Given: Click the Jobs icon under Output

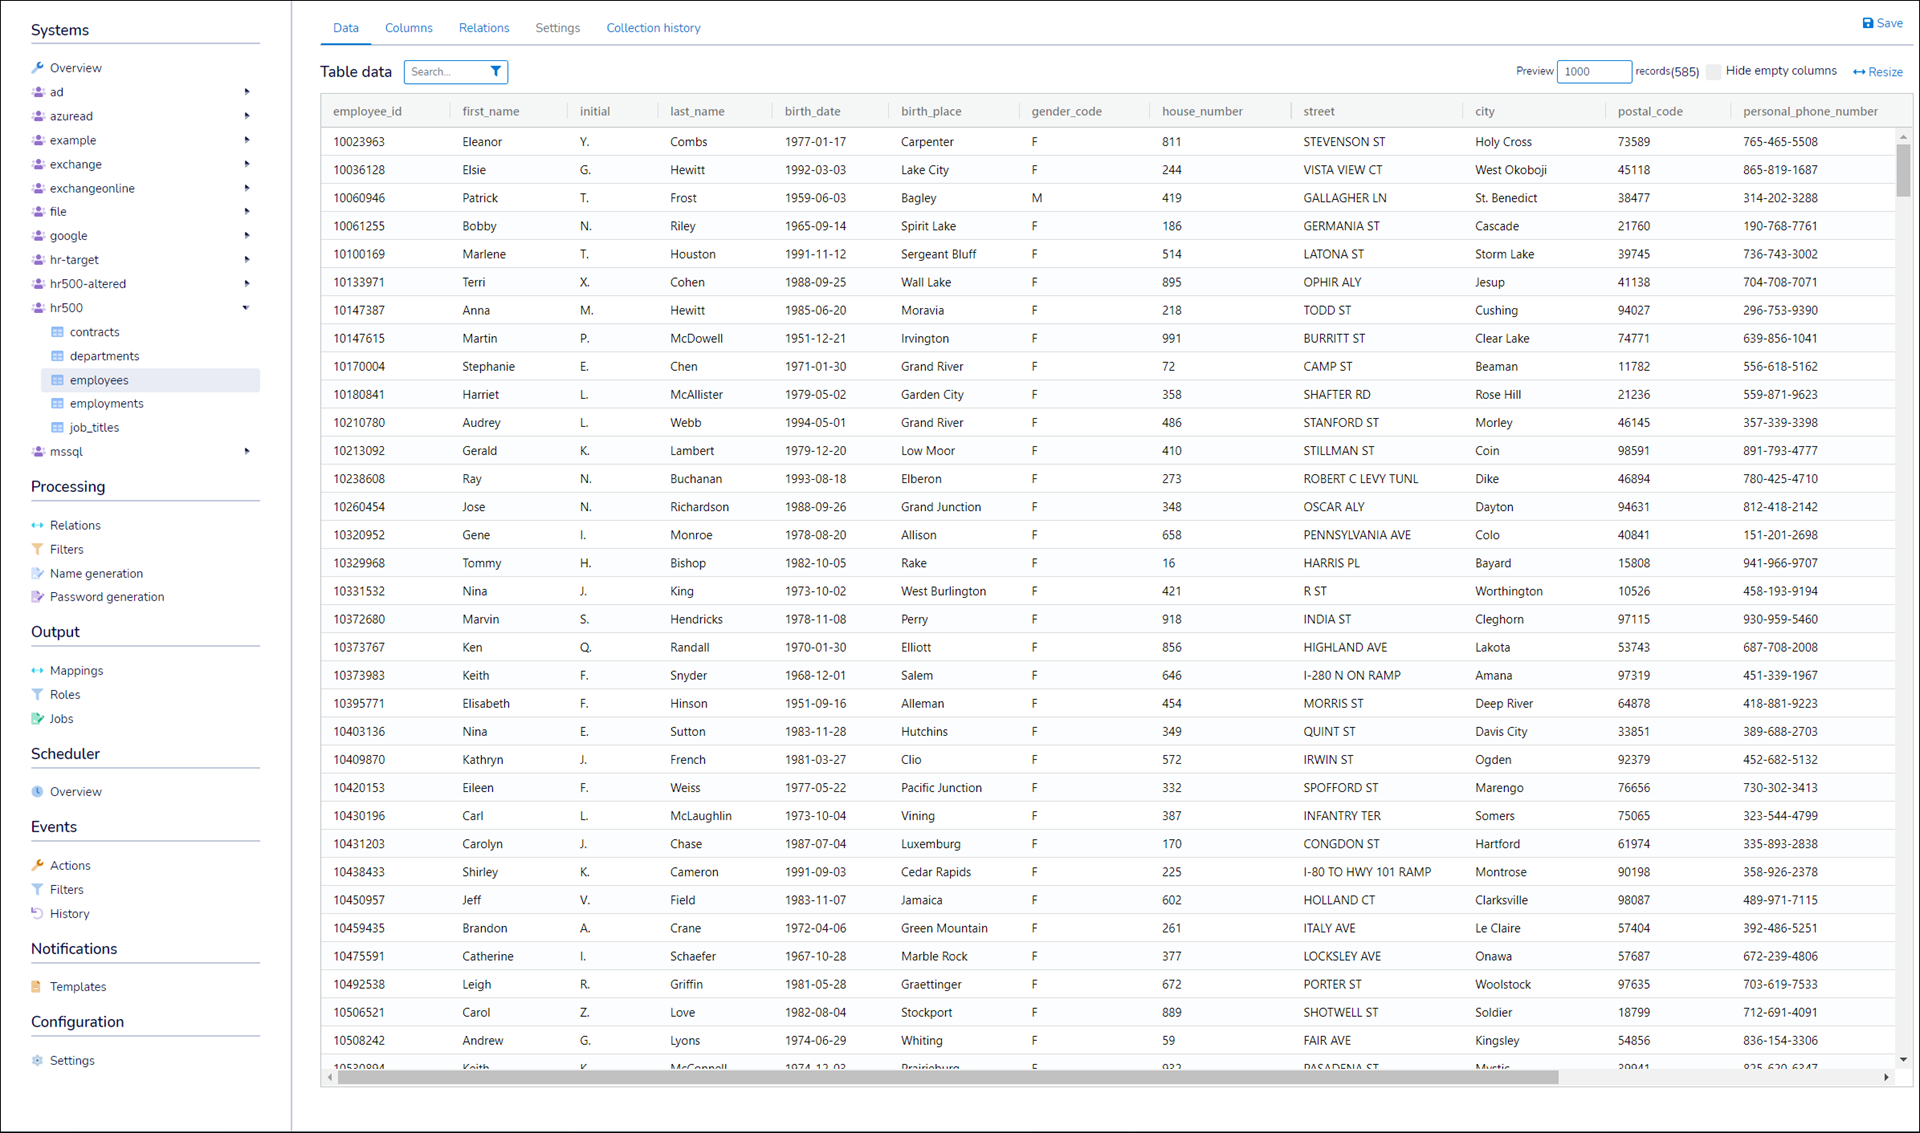Looking at the screenshot, I should pyautogui.click(x=38, y=718).
